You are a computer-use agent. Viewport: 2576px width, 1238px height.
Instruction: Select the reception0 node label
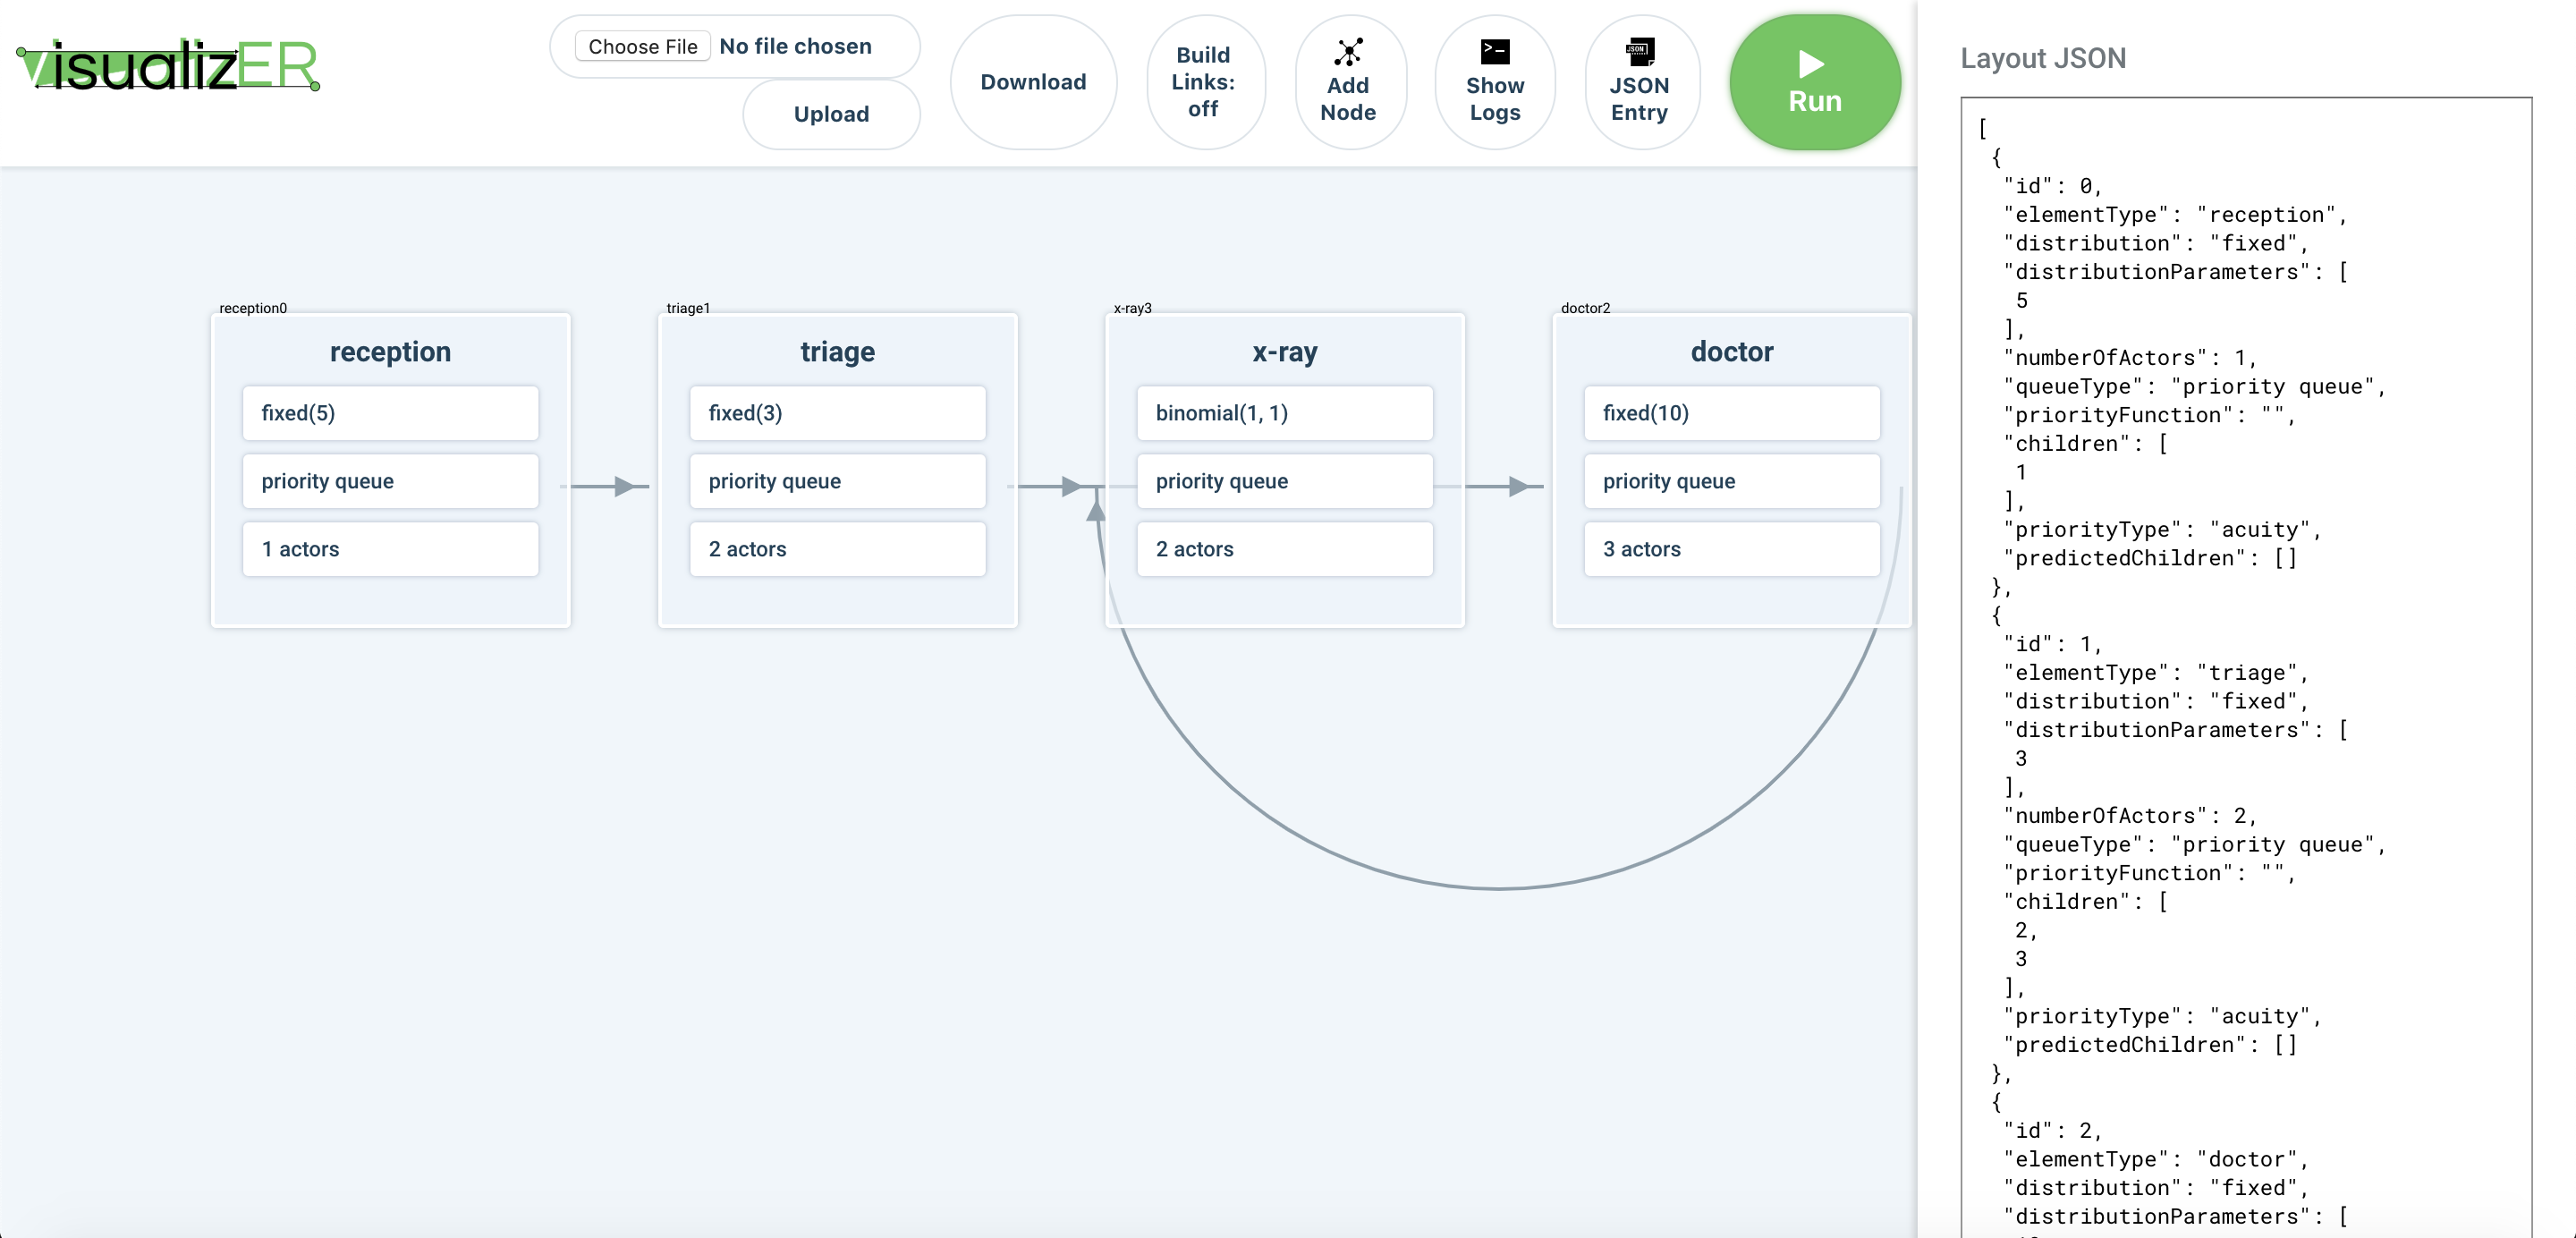[255, 307]
